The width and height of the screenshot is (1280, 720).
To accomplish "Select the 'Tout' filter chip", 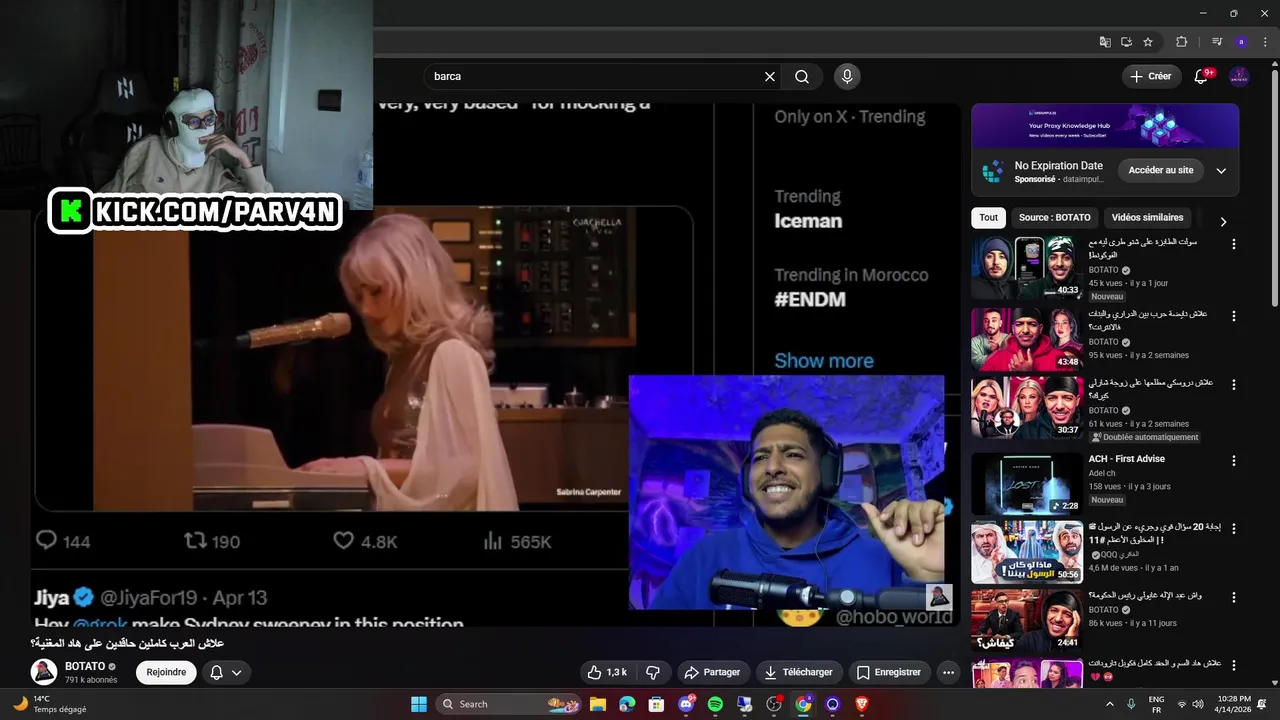I will tap(988, 217).
